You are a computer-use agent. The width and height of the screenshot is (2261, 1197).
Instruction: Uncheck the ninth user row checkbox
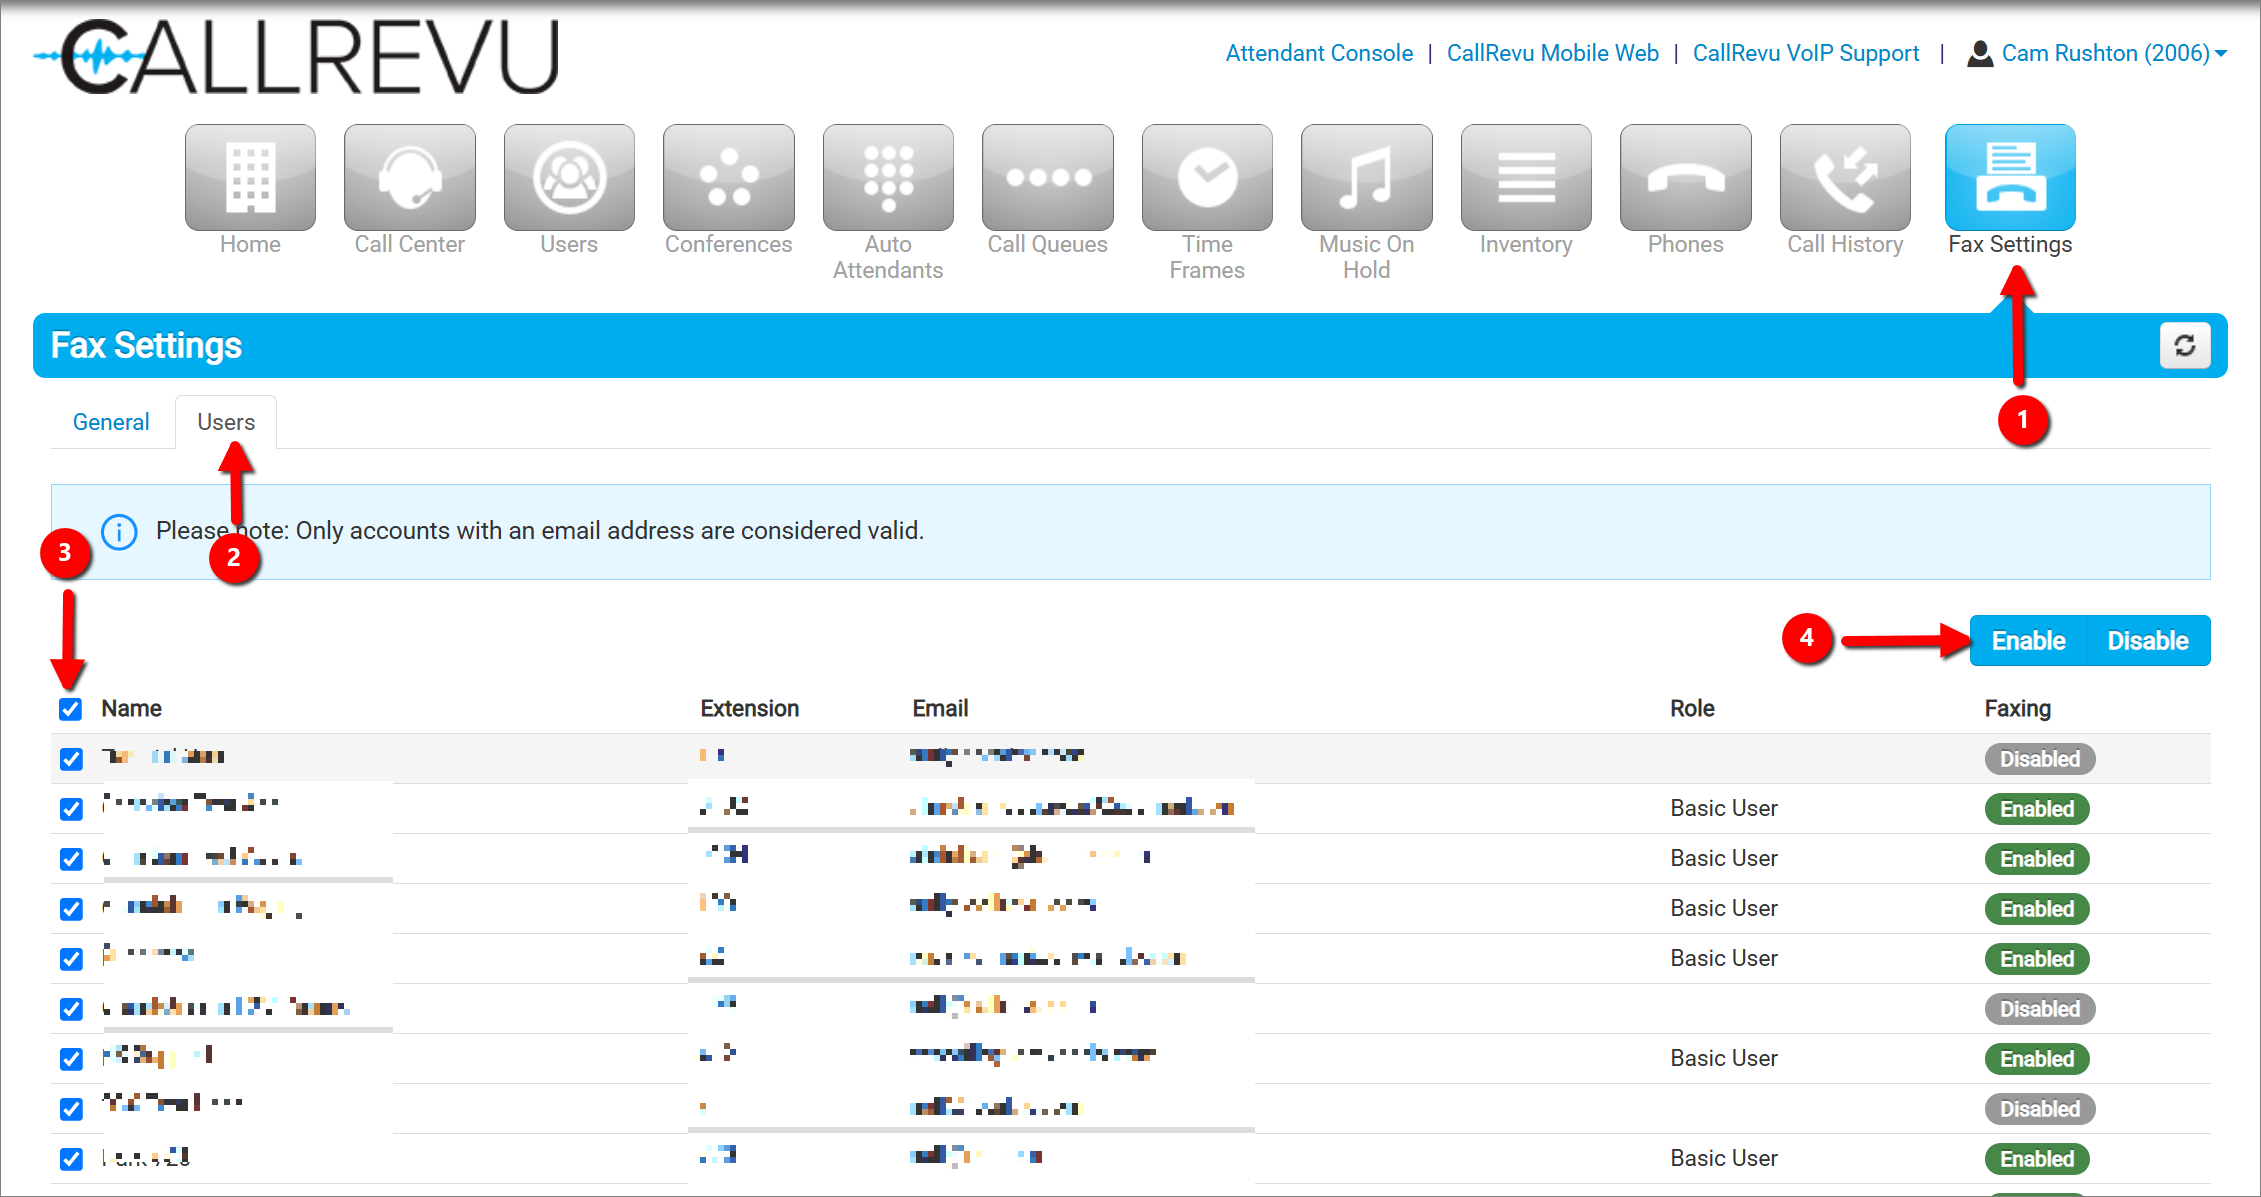(x=71, y=1159)
